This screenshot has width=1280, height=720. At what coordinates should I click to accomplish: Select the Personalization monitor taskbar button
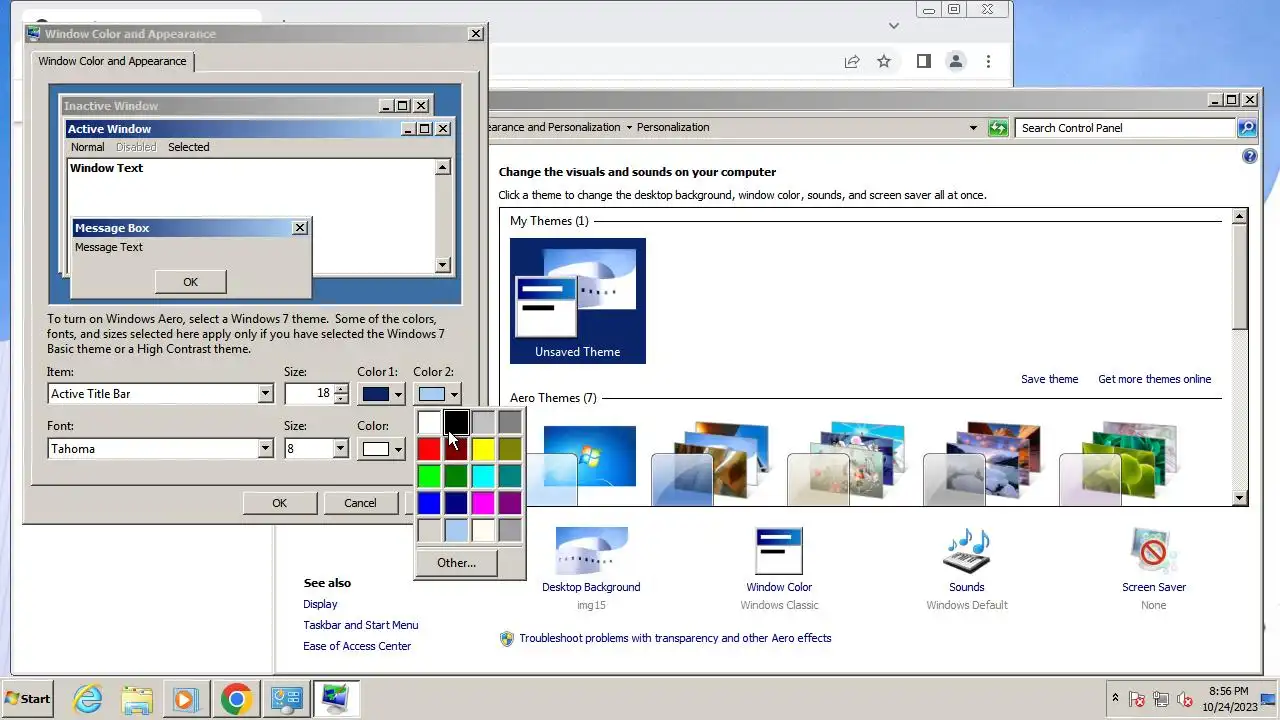[x=336, y=699]
